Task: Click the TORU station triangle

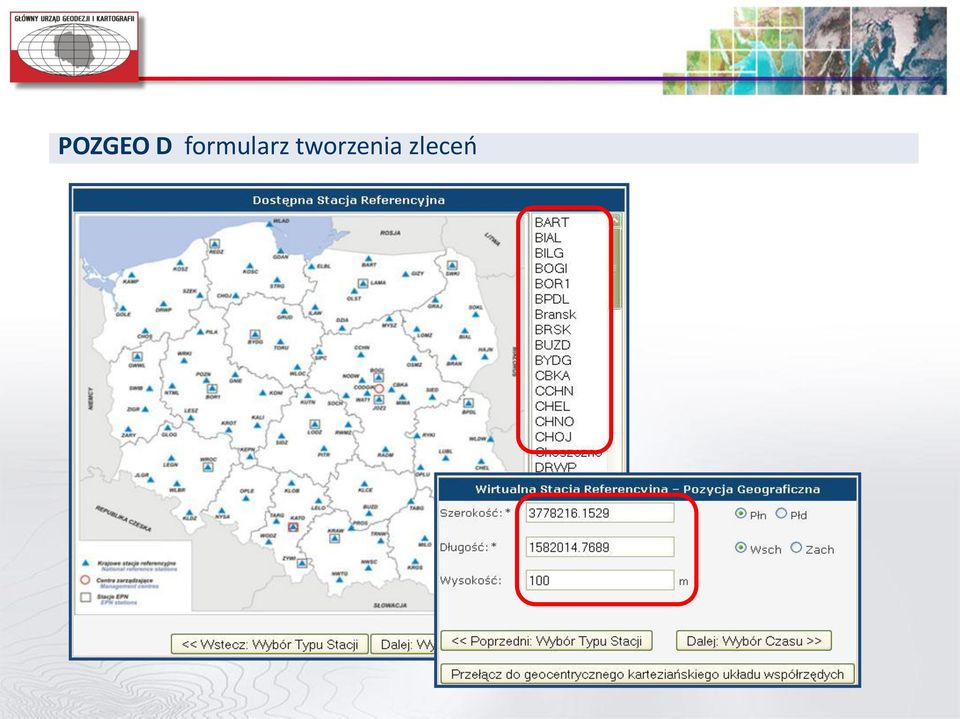Action: [x=280, y=342]
